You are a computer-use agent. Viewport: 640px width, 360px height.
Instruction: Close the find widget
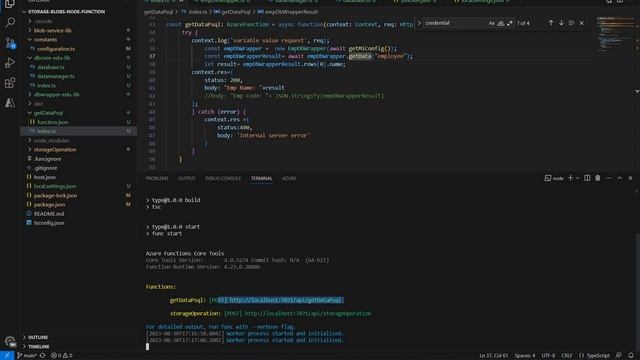click(582, 23)
